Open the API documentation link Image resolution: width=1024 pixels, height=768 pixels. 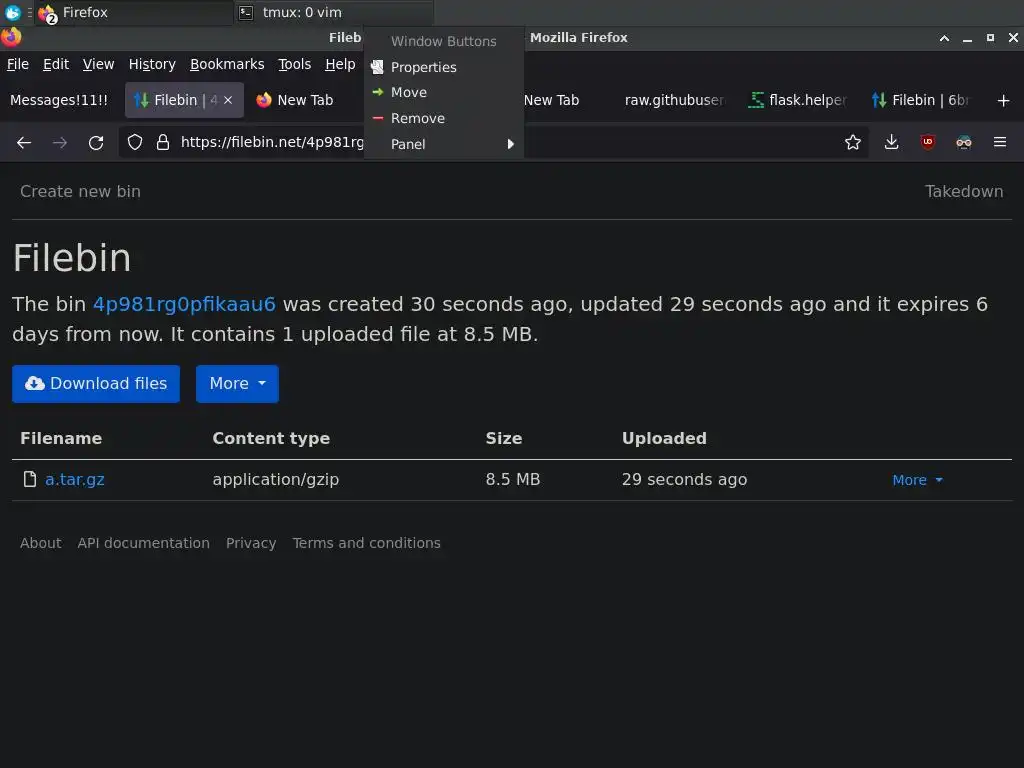[144, 543]
